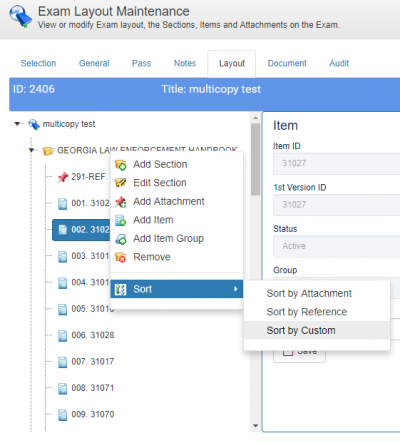
Task: Switch to the Document tab
Action: [x=287, y=63]
